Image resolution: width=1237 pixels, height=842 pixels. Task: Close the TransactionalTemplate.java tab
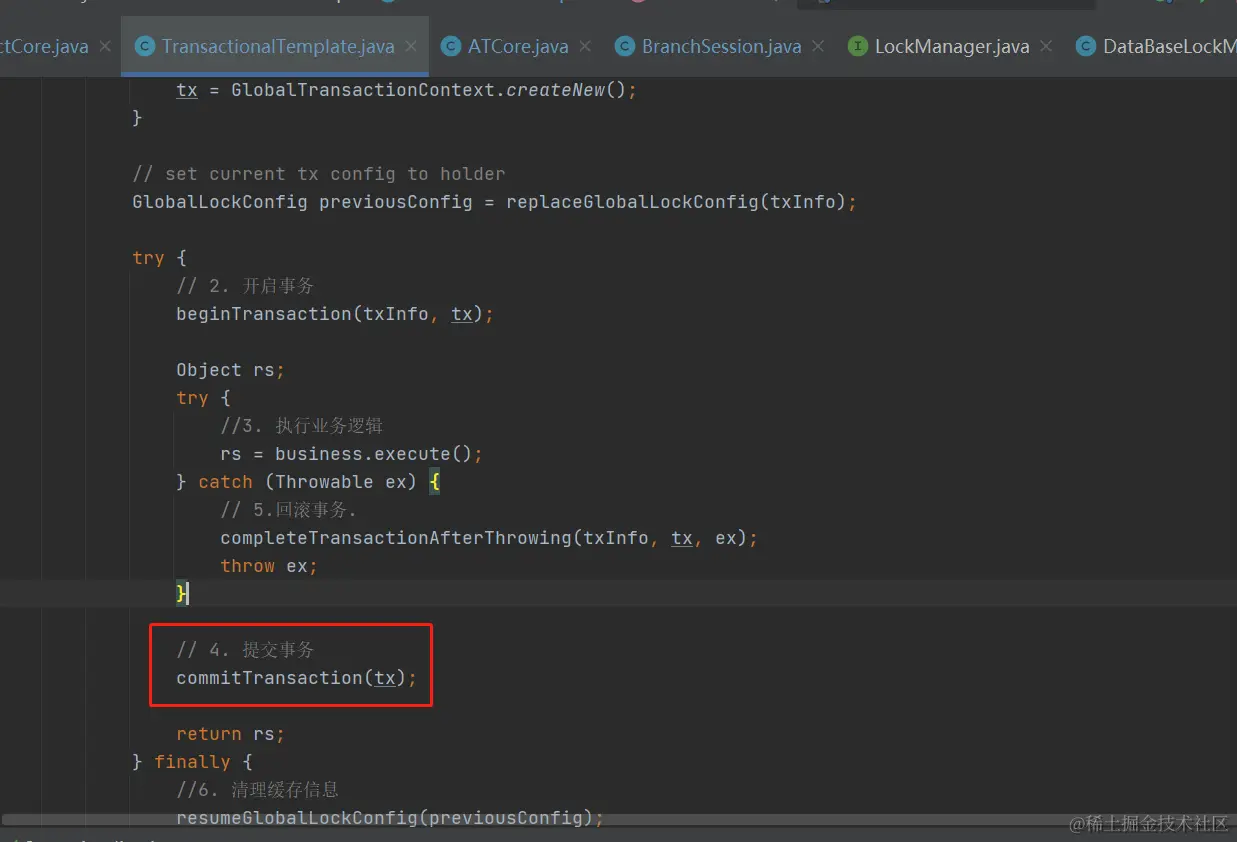(x=412, y=47)
